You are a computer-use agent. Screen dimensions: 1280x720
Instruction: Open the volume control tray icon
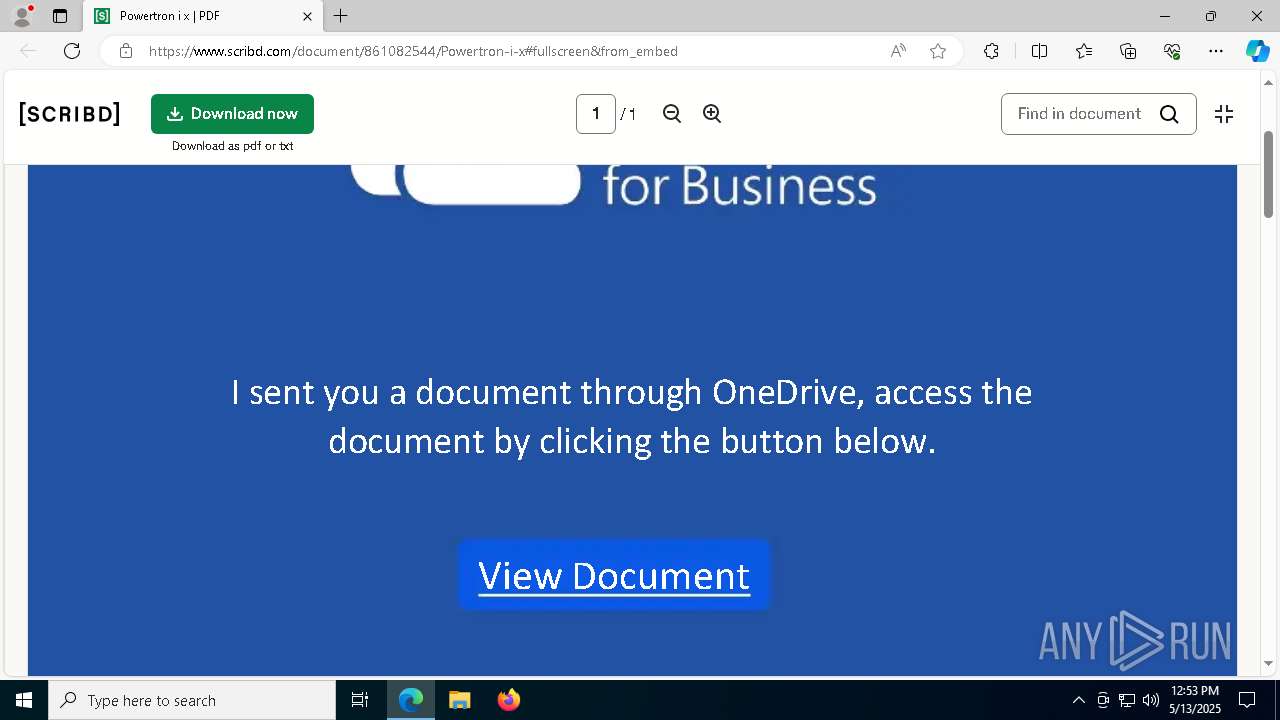pos(1151,700)
